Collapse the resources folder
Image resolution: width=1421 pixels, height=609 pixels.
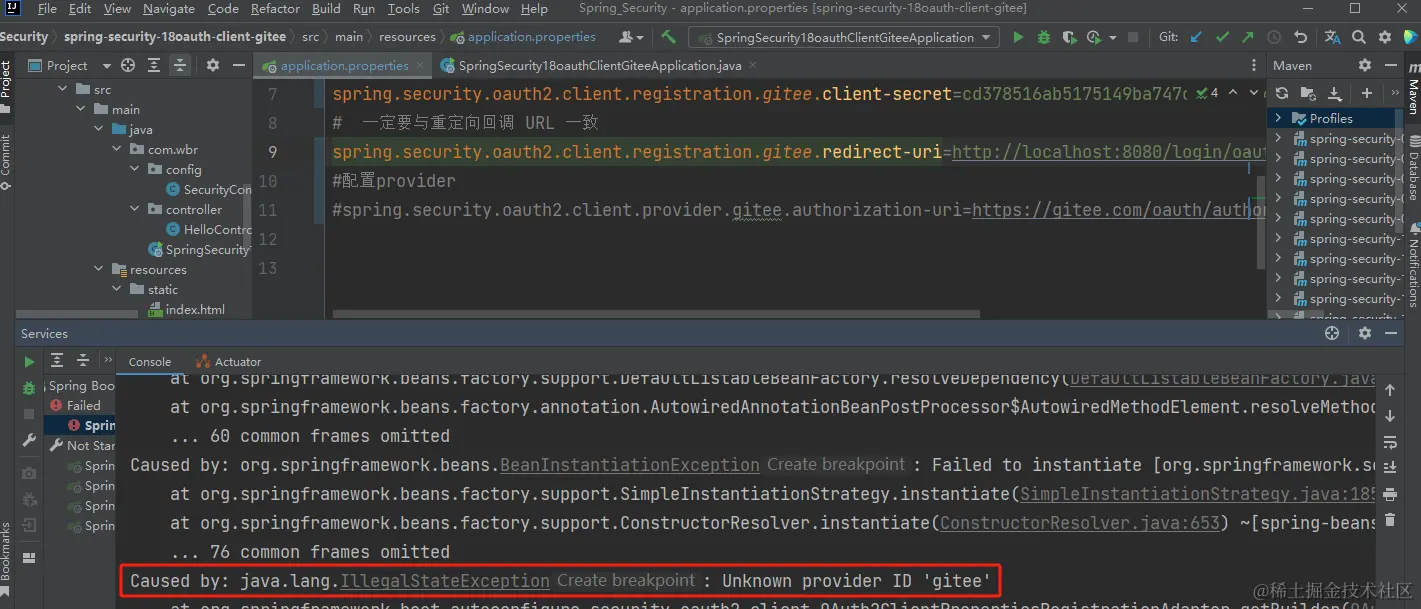[x=99, y=269]
